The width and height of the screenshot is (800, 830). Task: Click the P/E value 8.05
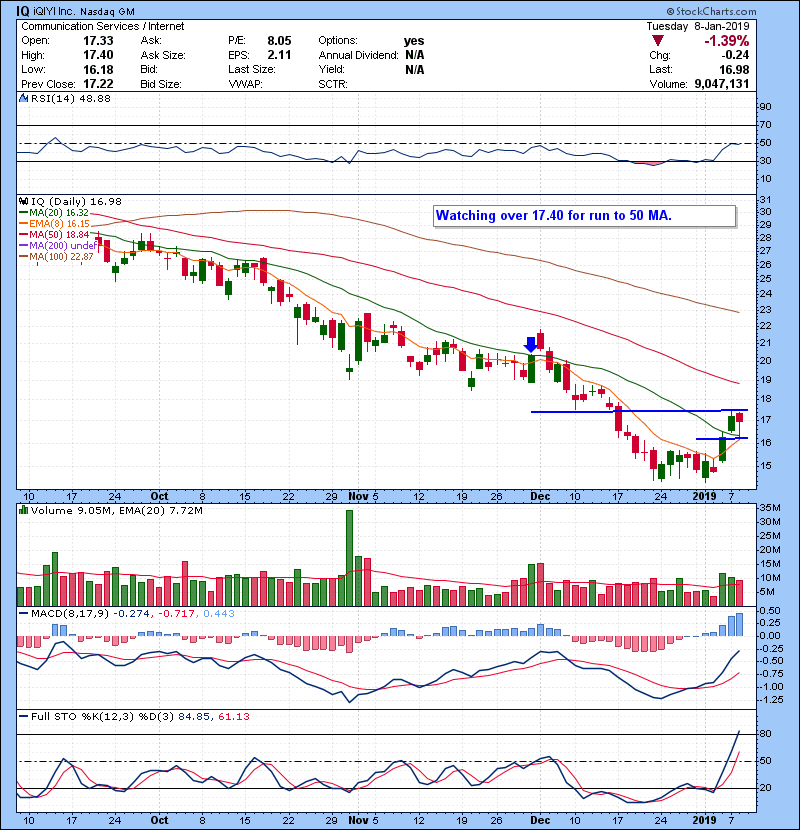(279, 41)
